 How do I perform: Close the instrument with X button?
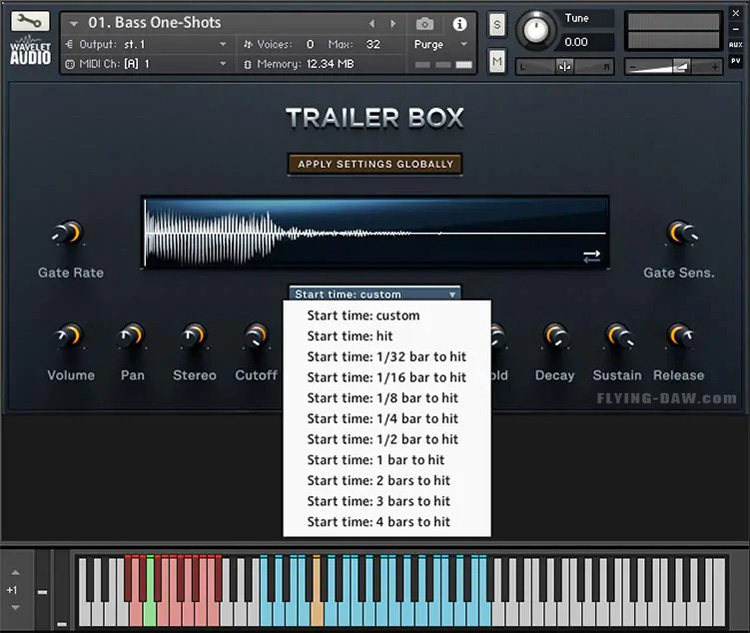pos(736,13)
